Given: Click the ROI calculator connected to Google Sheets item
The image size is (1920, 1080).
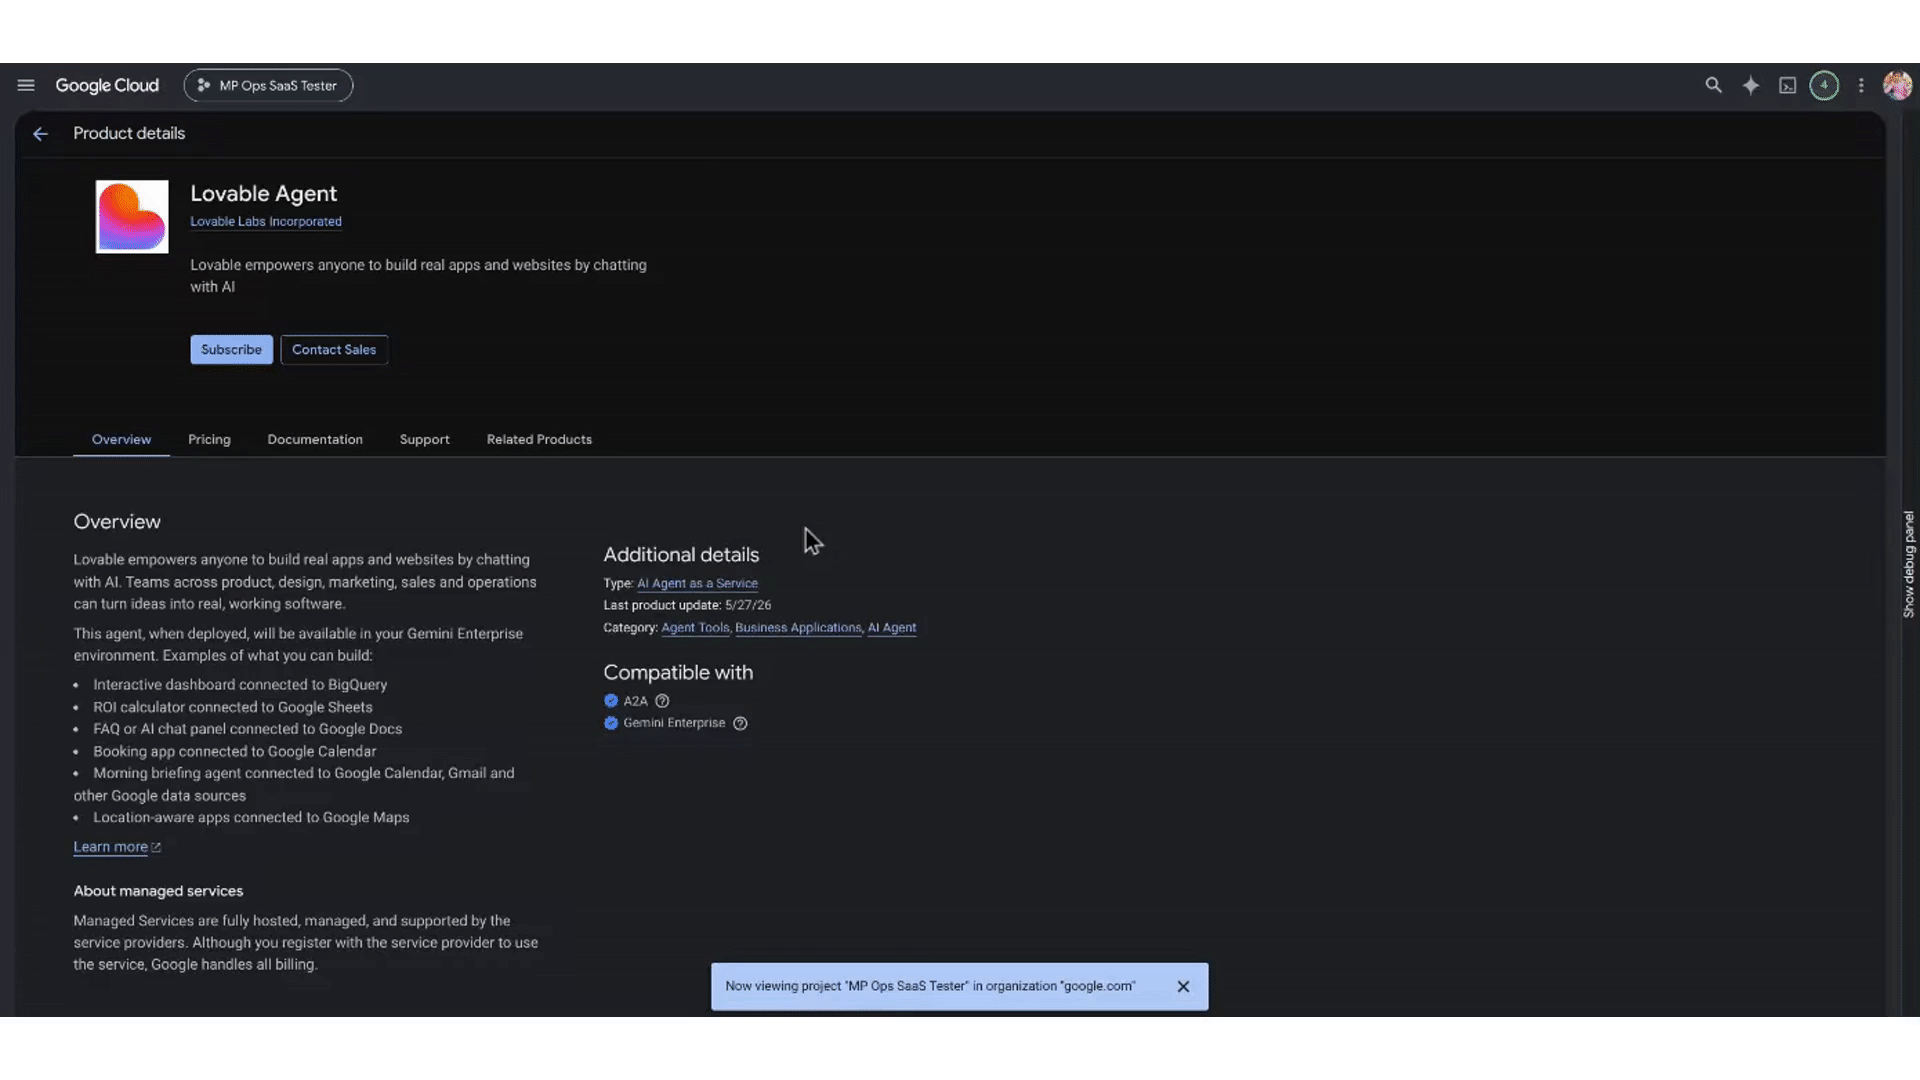Looking at the screenshot, I should tap(233, 707).
